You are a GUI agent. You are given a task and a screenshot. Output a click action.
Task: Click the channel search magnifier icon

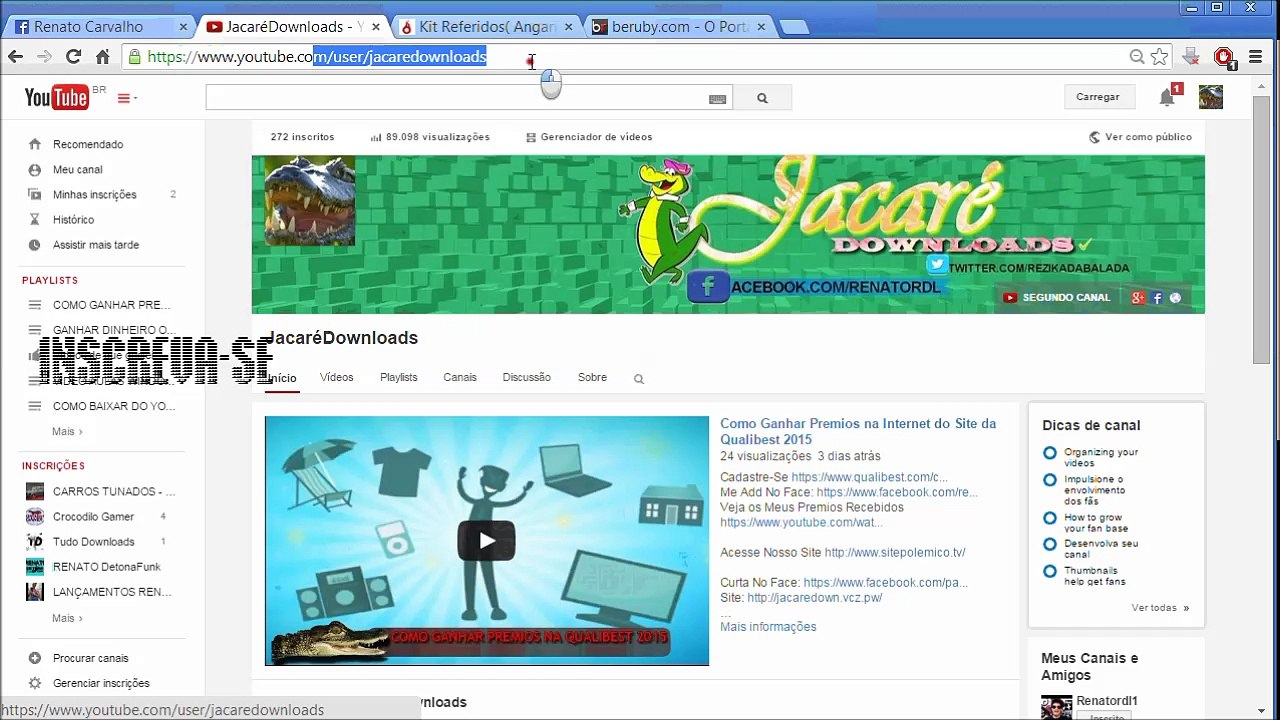pos(639,379)
